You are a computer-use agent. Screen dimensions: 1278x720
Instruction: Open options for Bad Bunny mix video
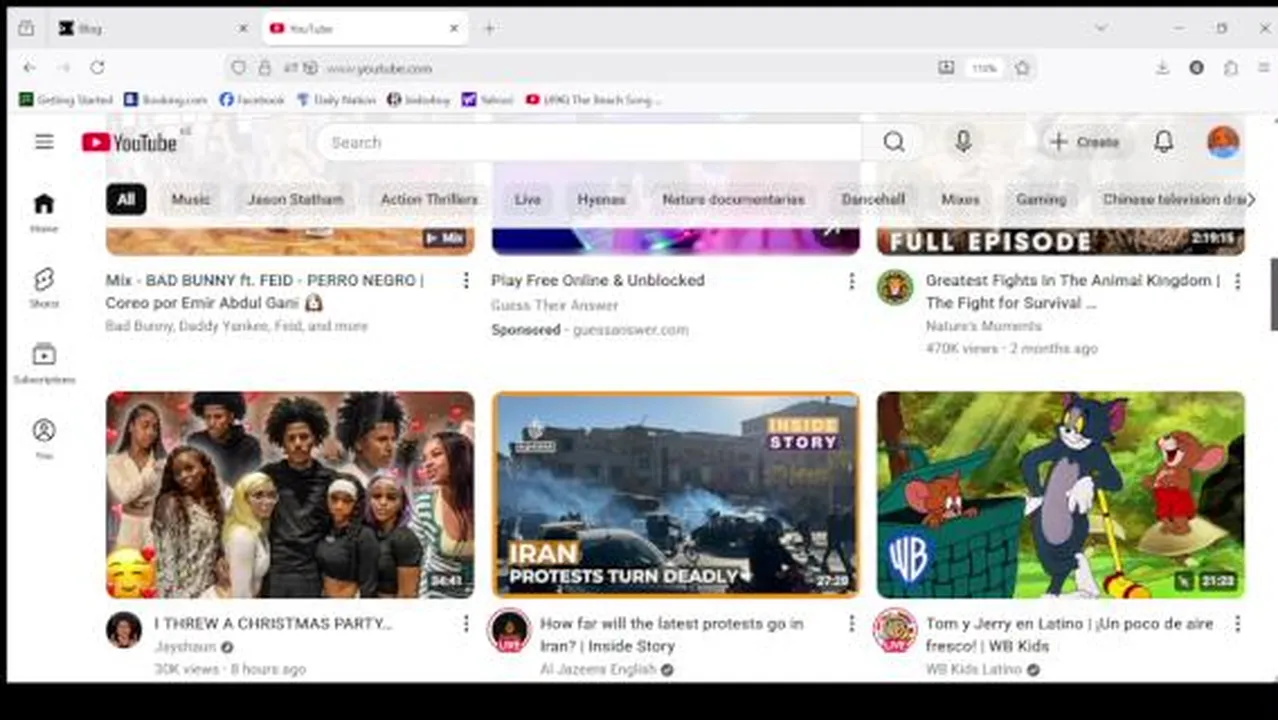pos(465,281)
